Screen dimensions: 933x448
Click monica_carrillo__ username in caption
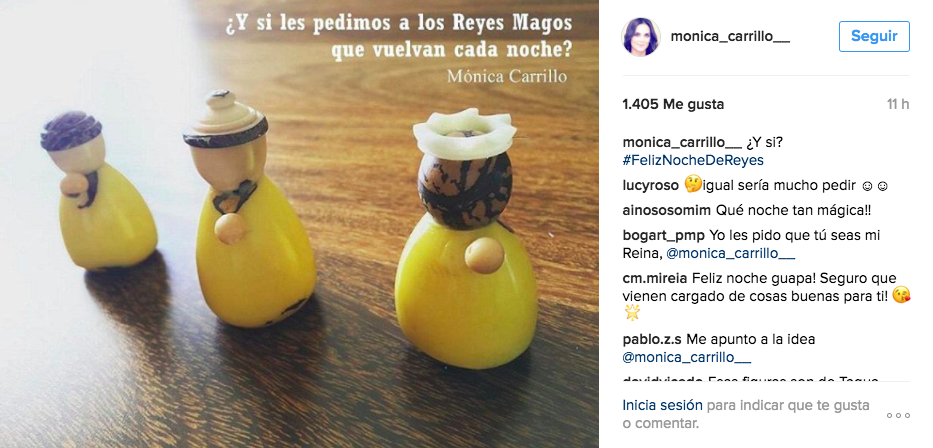click(682, 143)
